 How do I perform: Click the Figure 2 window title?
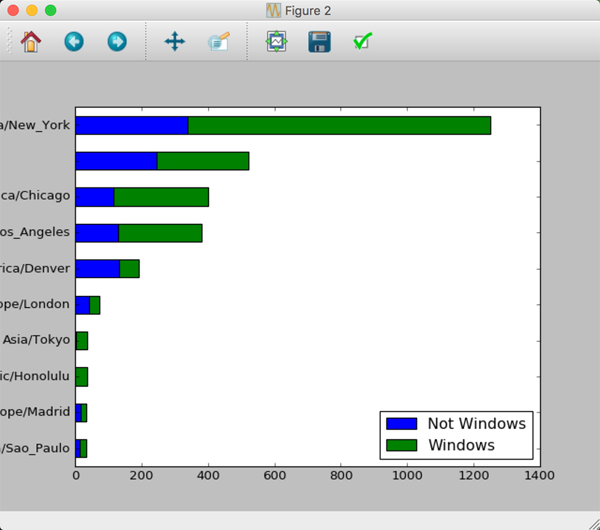[x=308, y=11]
